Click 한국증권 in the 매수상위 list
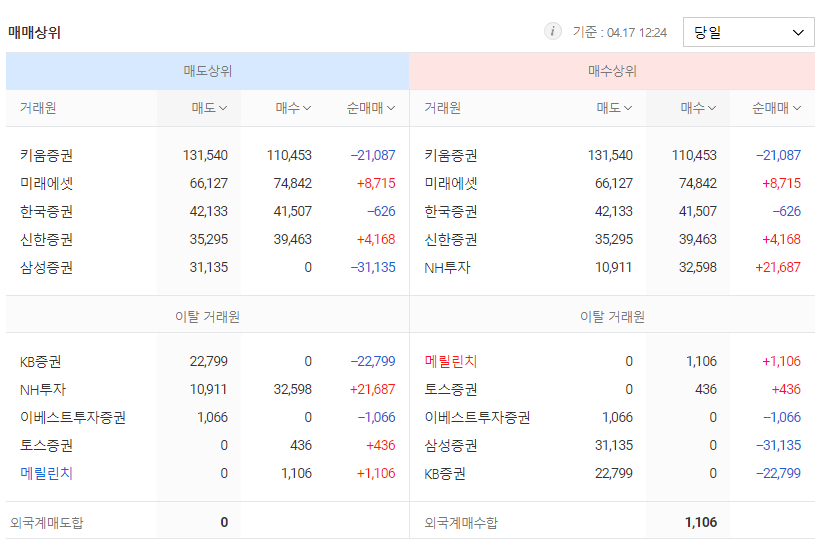Screen dimensions: 823x544 tap(451, 212)
